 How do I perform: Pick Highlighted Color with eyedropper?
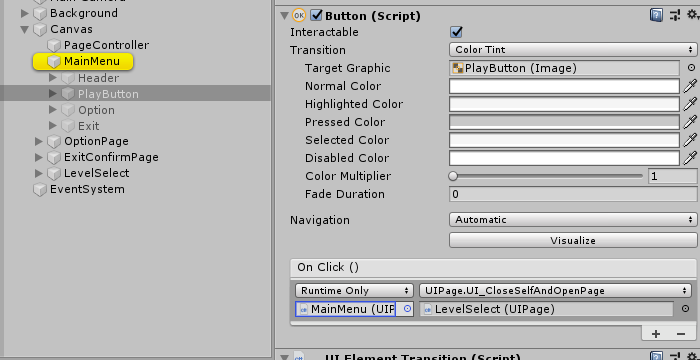(690, 104)
